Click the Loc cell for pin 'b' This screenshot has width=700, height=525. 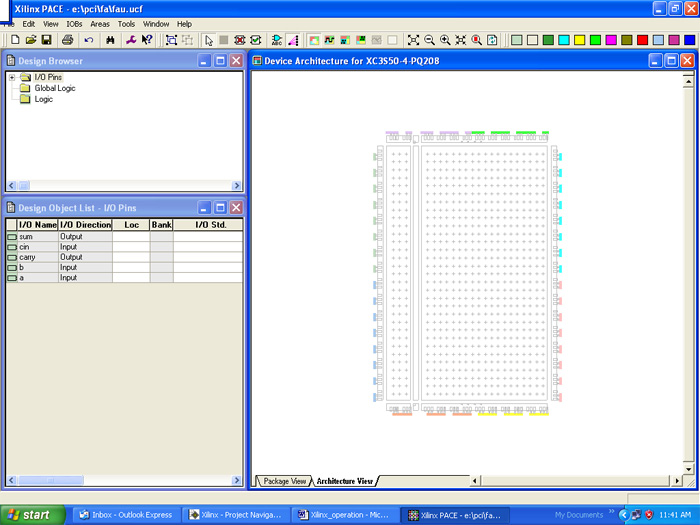click(131, 267)
